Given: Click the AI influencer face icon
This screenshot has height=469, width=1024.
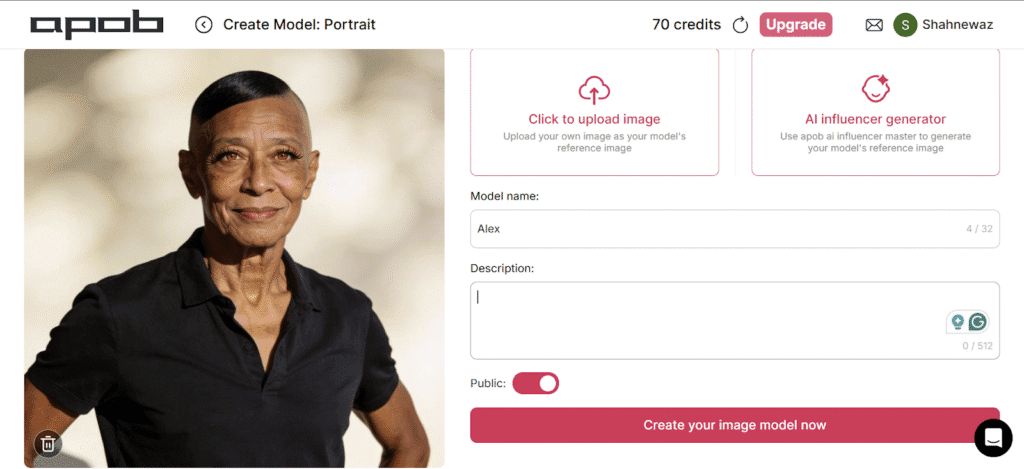Looking at the screenshot, I should point(875,90).
